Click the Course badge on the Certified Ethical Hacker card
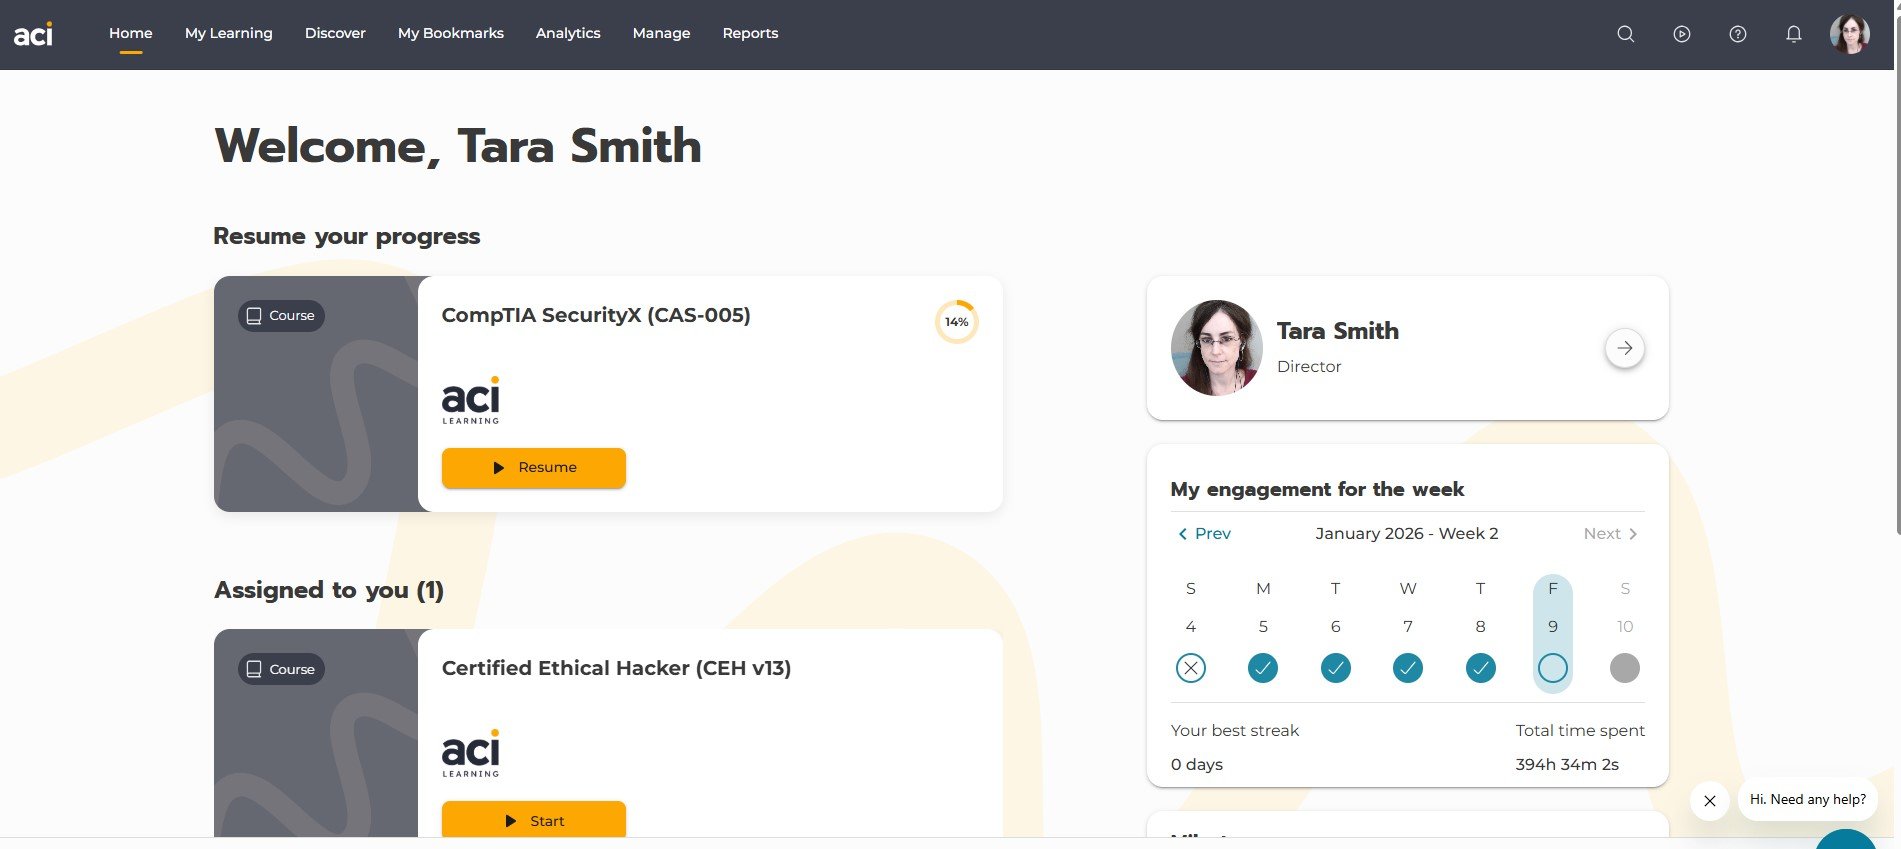Image resolution: width=1901 pixels, height=849 pixels. point(281,669)
